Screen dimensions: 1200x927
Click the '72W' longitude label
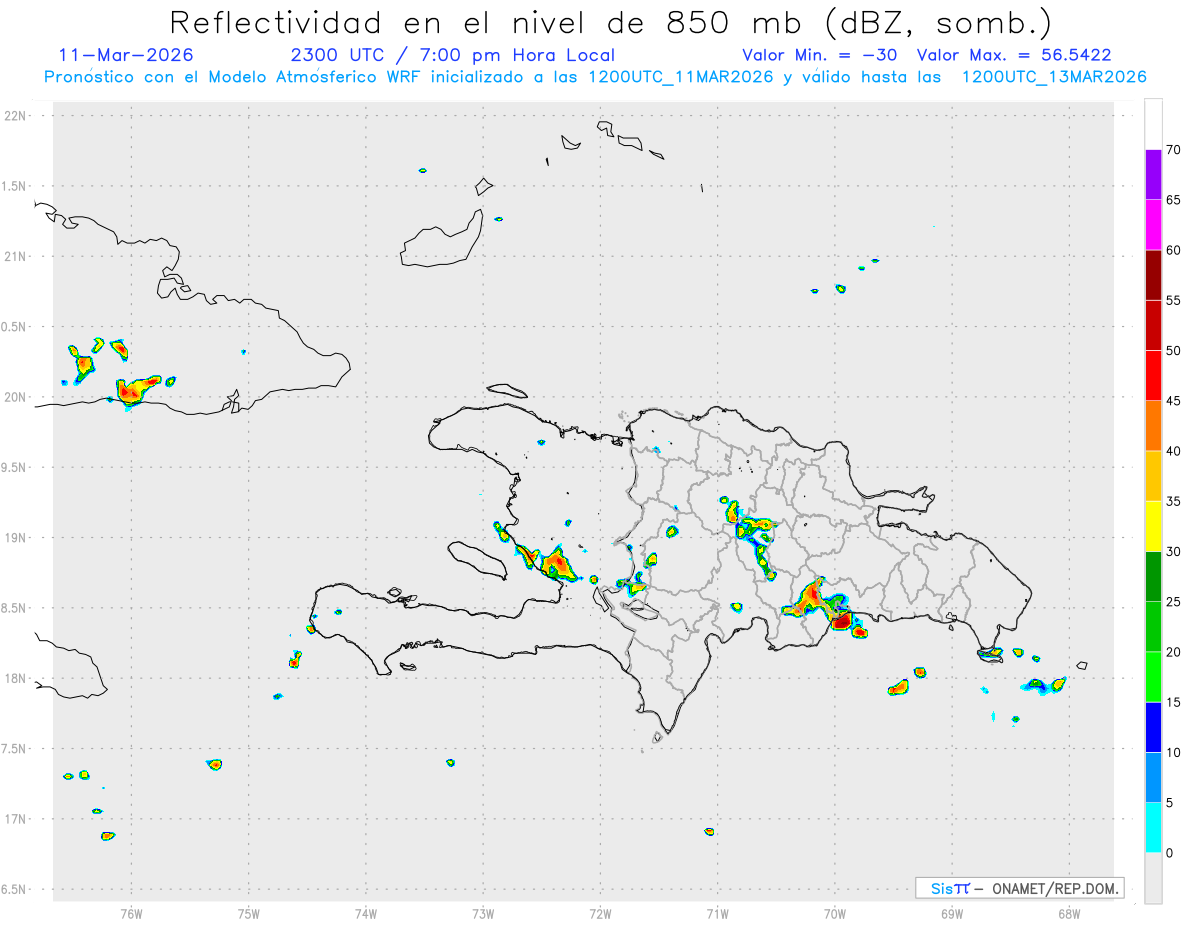point(600,913)
